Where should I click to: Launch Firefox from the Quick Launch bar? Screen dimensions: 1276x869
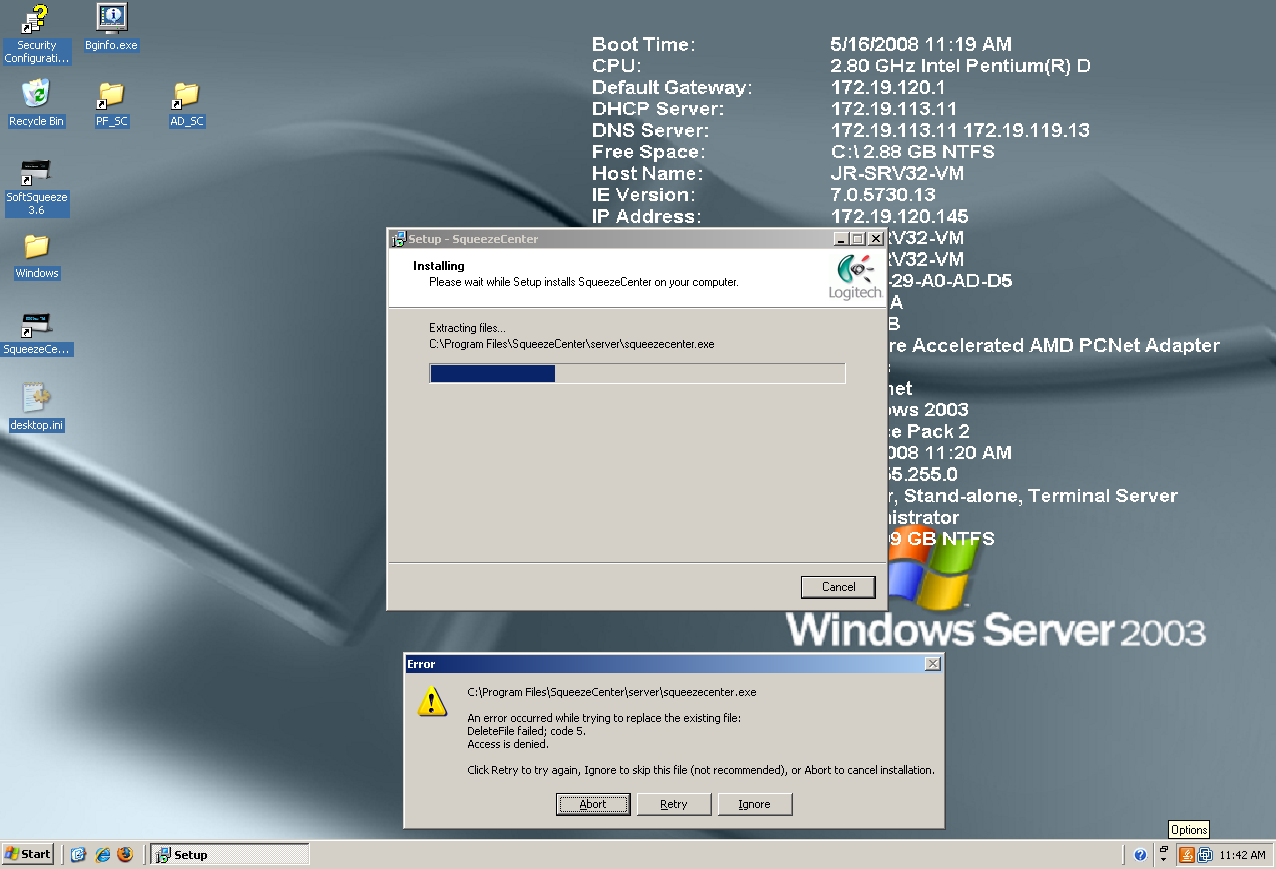coord(125,855)
